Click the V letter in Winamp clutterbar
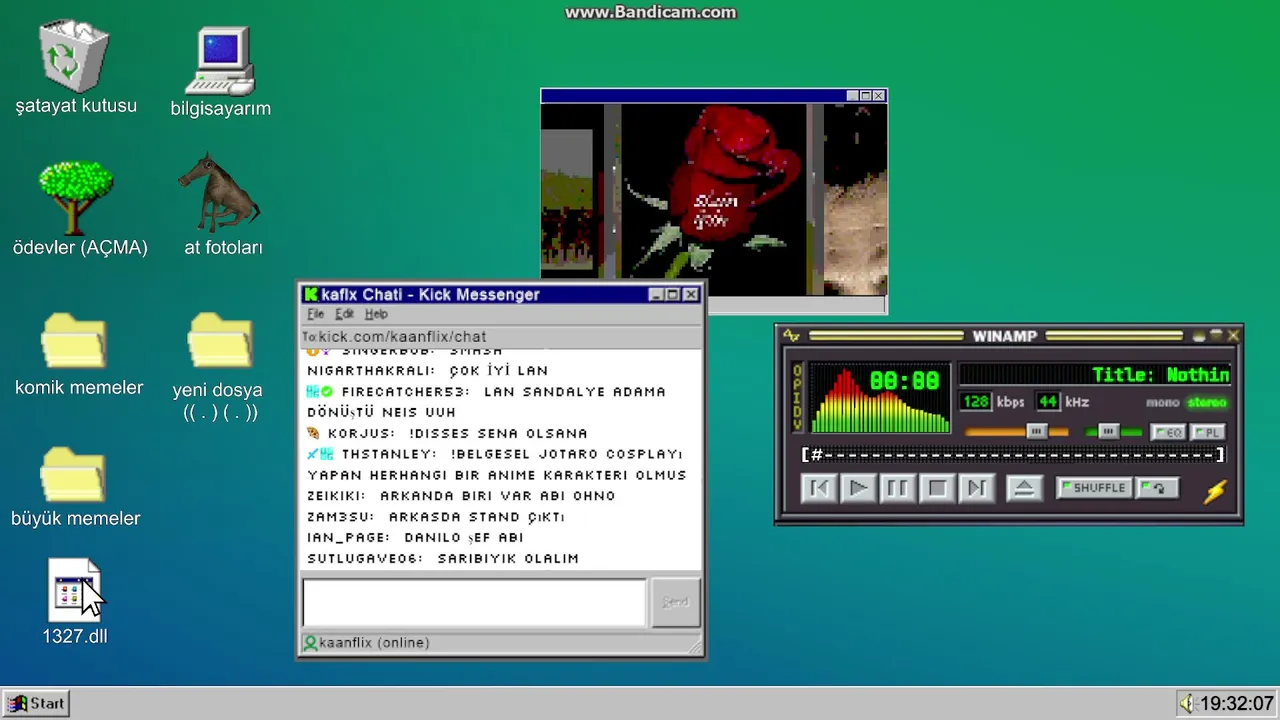This screenshot has height=720, width=1280. tap(797, 424)
